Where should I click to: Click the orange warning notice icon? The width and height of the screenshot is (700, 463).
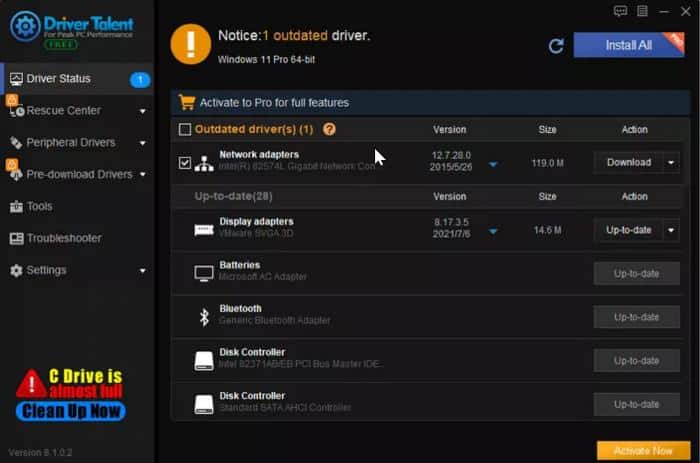point(191,44)
